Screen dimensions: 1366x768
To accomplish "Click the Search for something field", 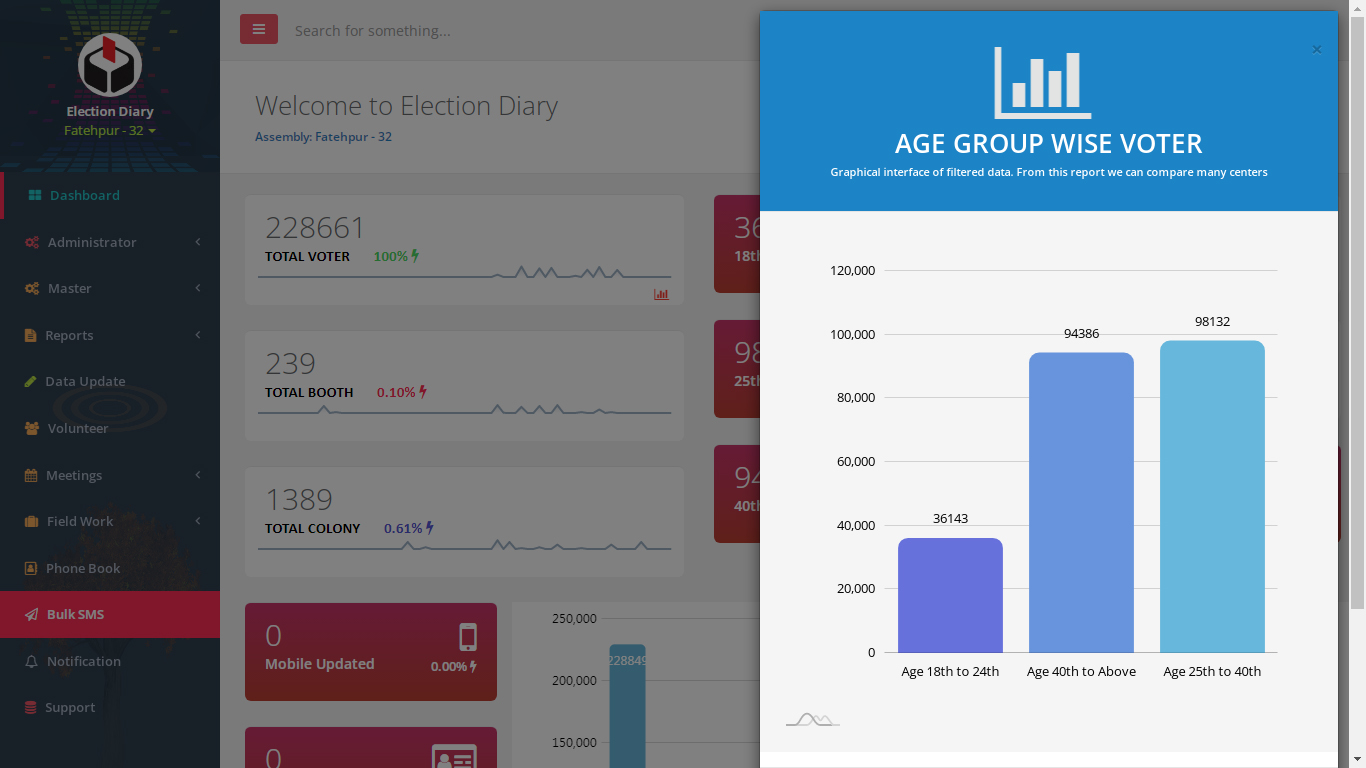I will coord(500,31).
